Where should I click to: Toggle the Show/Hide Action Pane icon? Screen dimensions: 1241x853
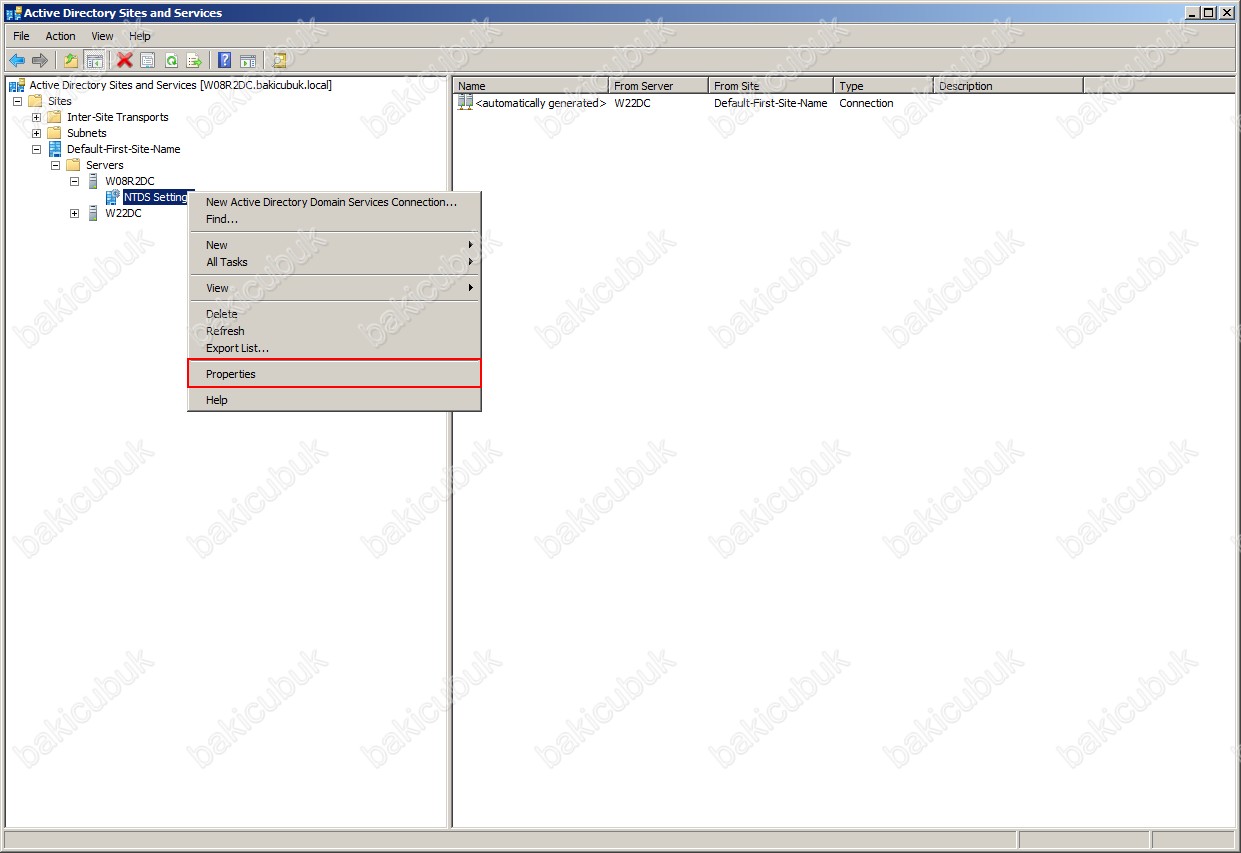click(x=247, y=60)
